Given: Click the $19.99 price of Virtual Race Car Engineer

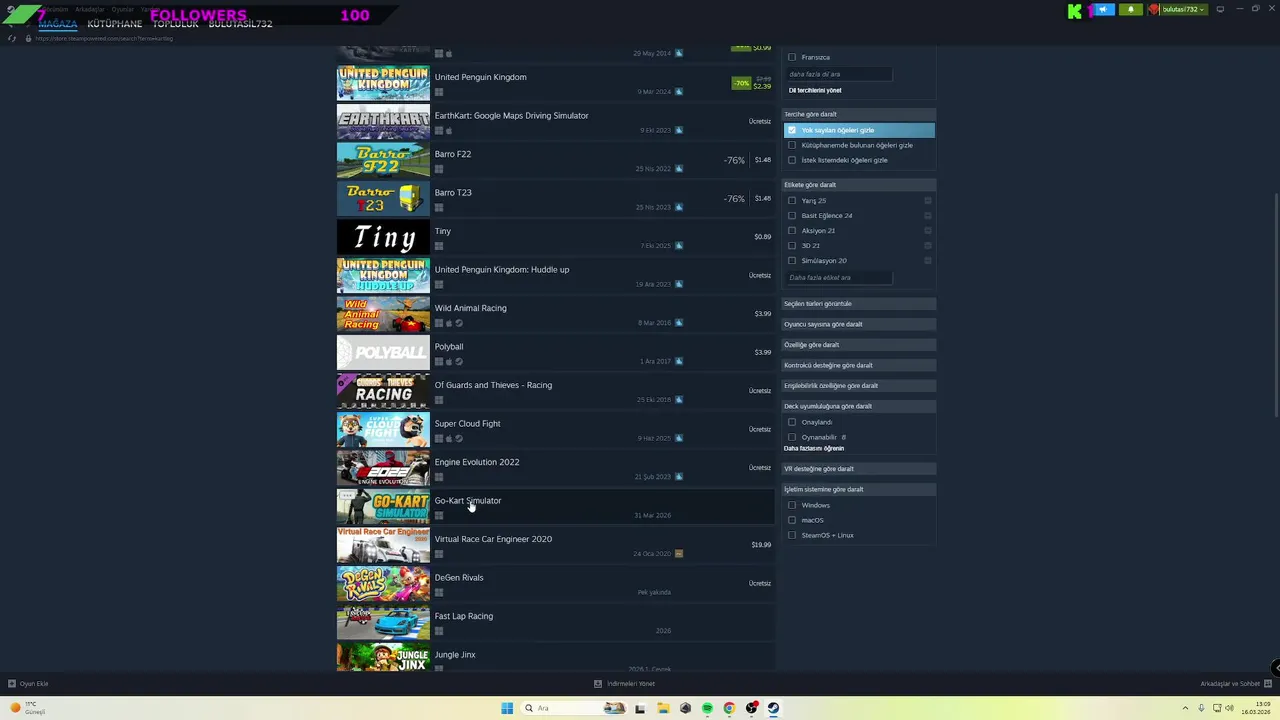Looking at the screenshot, I should pyautogui.click(x=761, y=545).
